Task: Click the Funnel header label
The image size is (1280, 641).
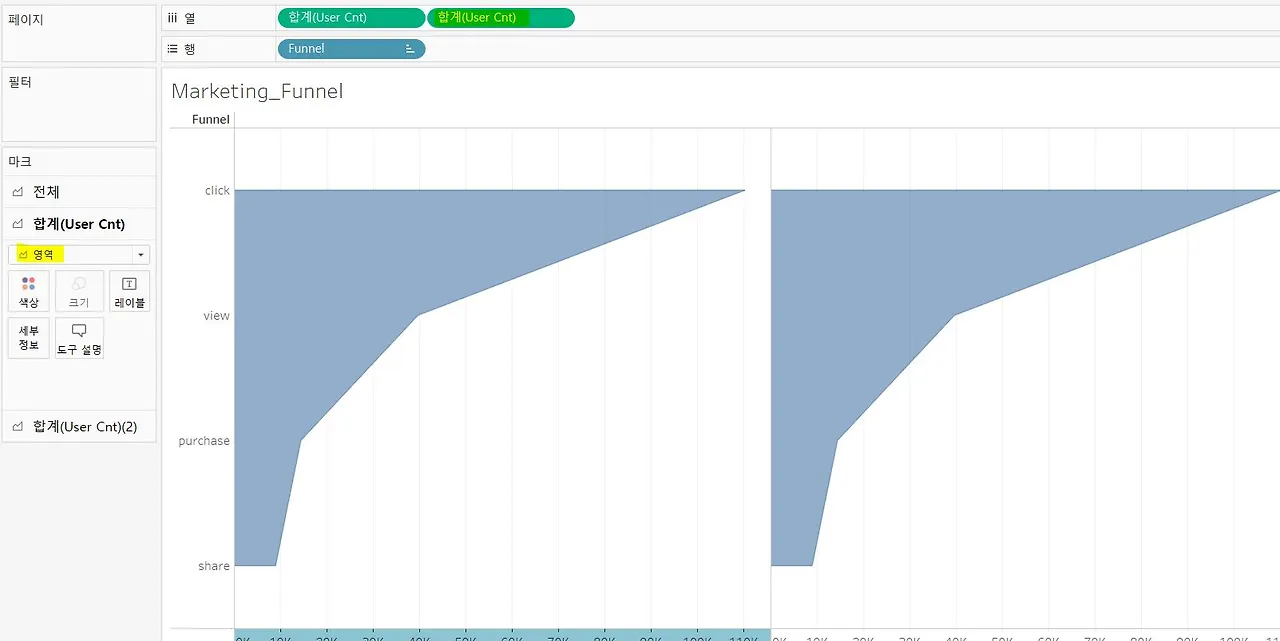Action: [211, 119]
